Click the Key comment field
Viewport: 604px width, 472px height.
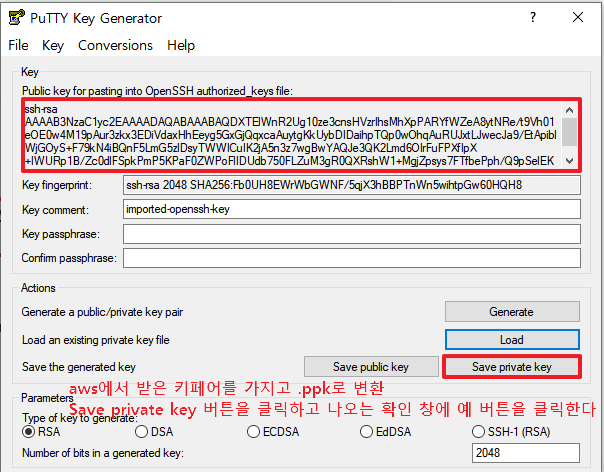point(352,209)
